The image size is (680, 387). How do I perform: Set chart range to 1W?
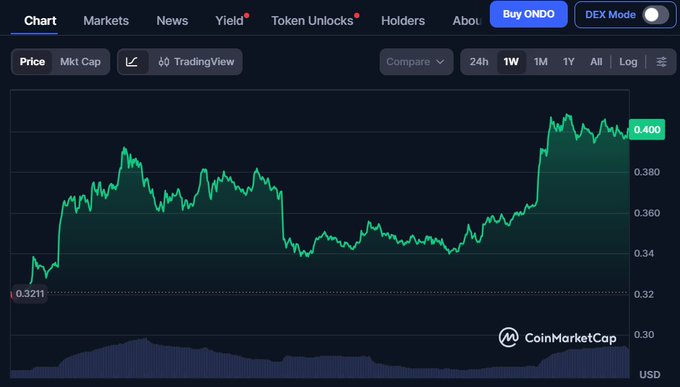tap(511, 62)
